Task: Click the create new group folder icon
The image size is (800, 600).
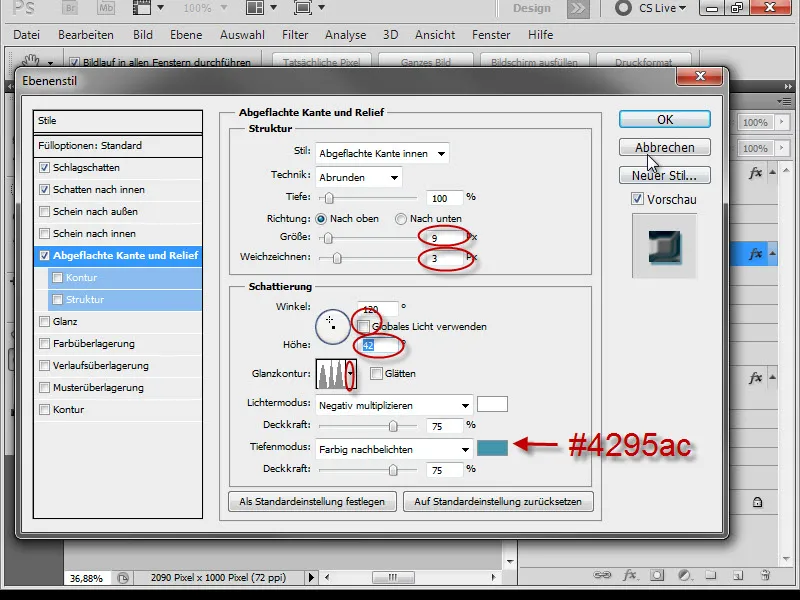Action: click(711, 575)
